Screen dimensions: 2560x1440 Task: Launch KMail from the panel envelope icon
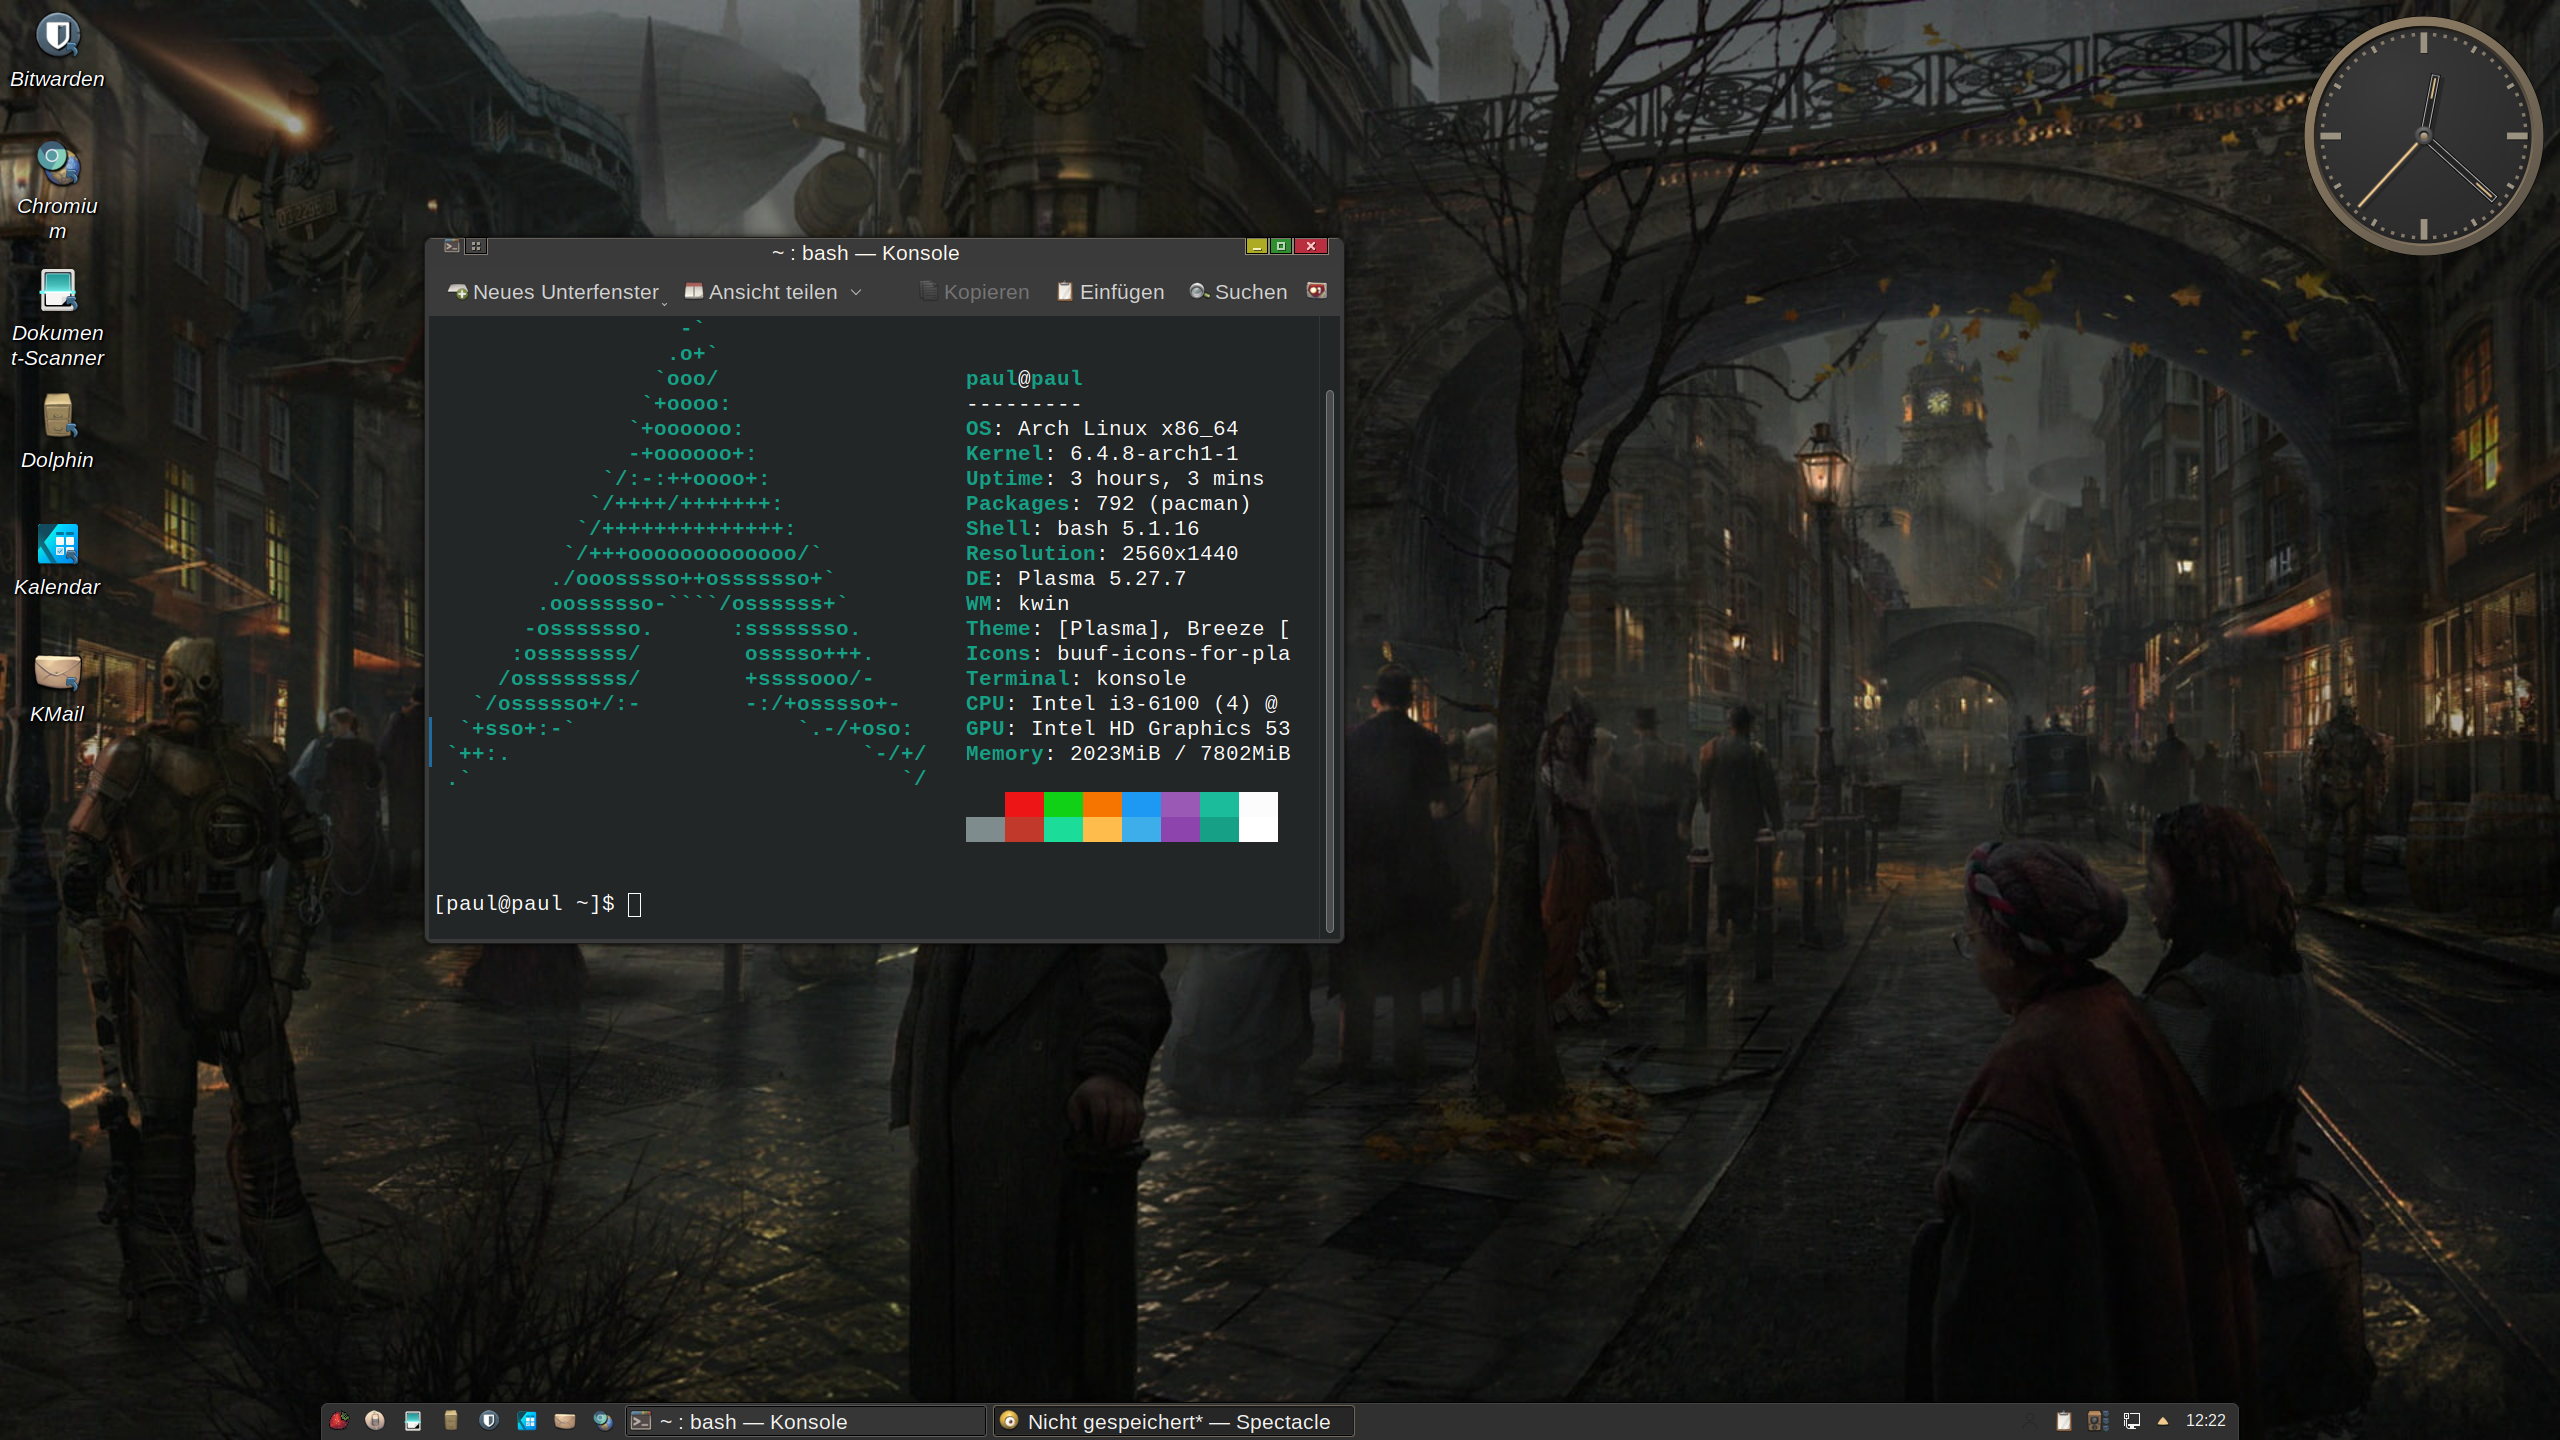click(x=565, y=1421)
